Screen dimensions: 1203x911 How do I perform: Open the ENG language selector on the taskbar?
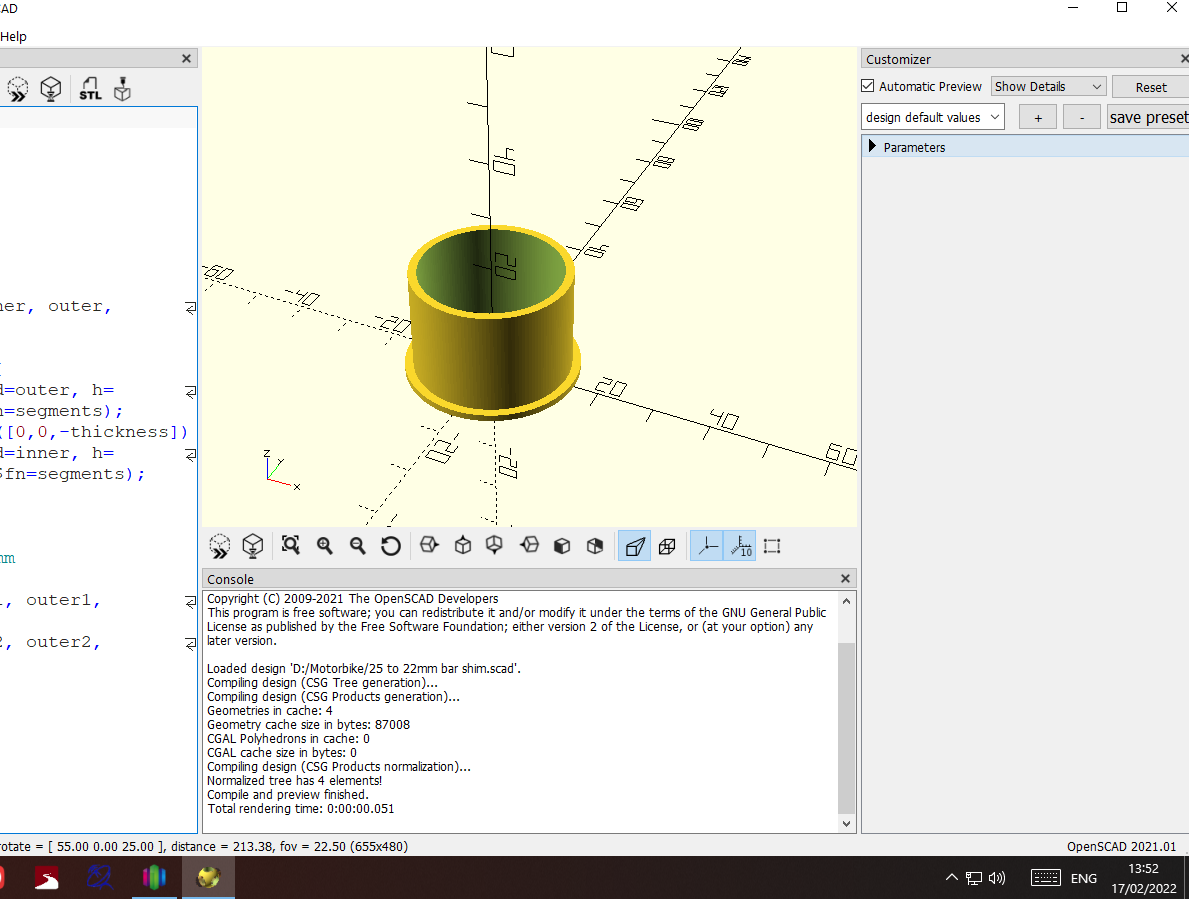[x=1084, y=878]
